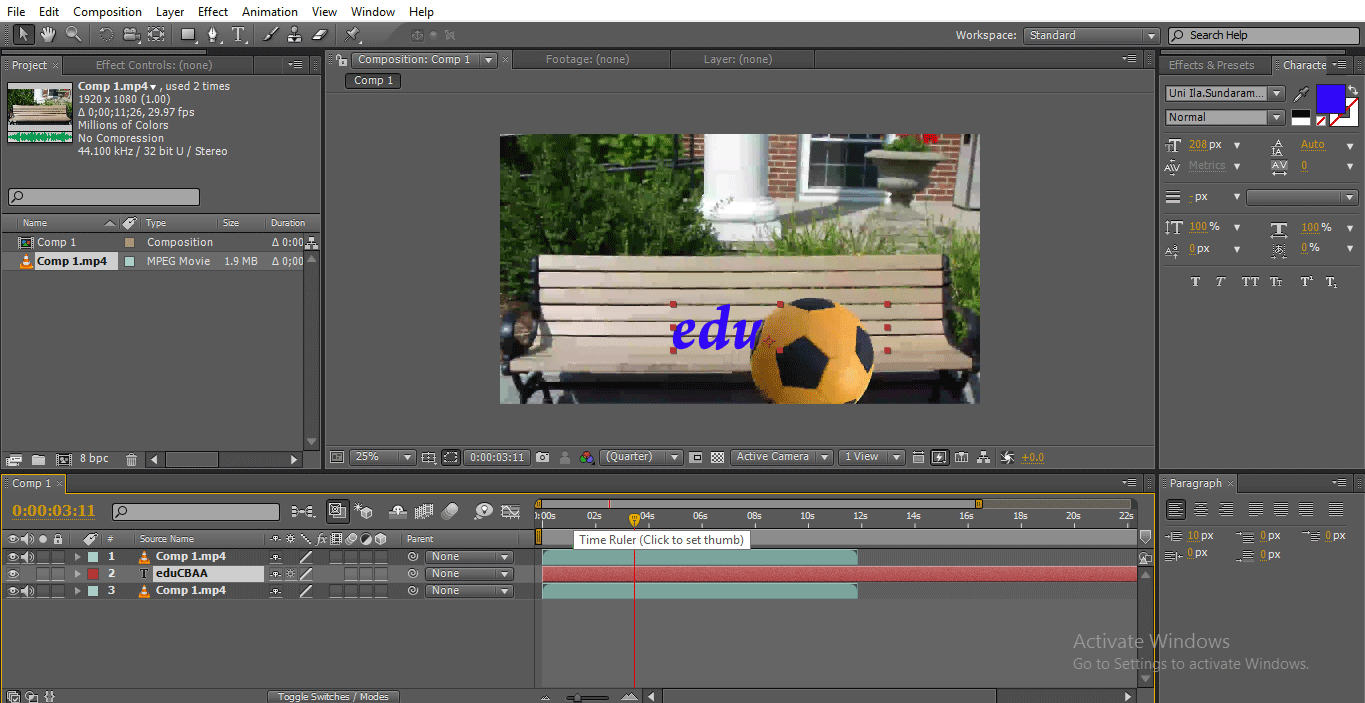Apply All Caps in Character panel
The width and height of the screenshot is (1365, 703).
1250,282
